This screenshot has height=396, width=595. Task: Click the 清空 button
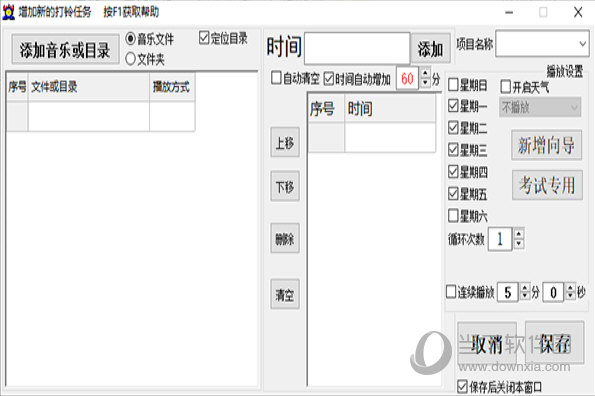pyautogui.click(x=285, y=294)
